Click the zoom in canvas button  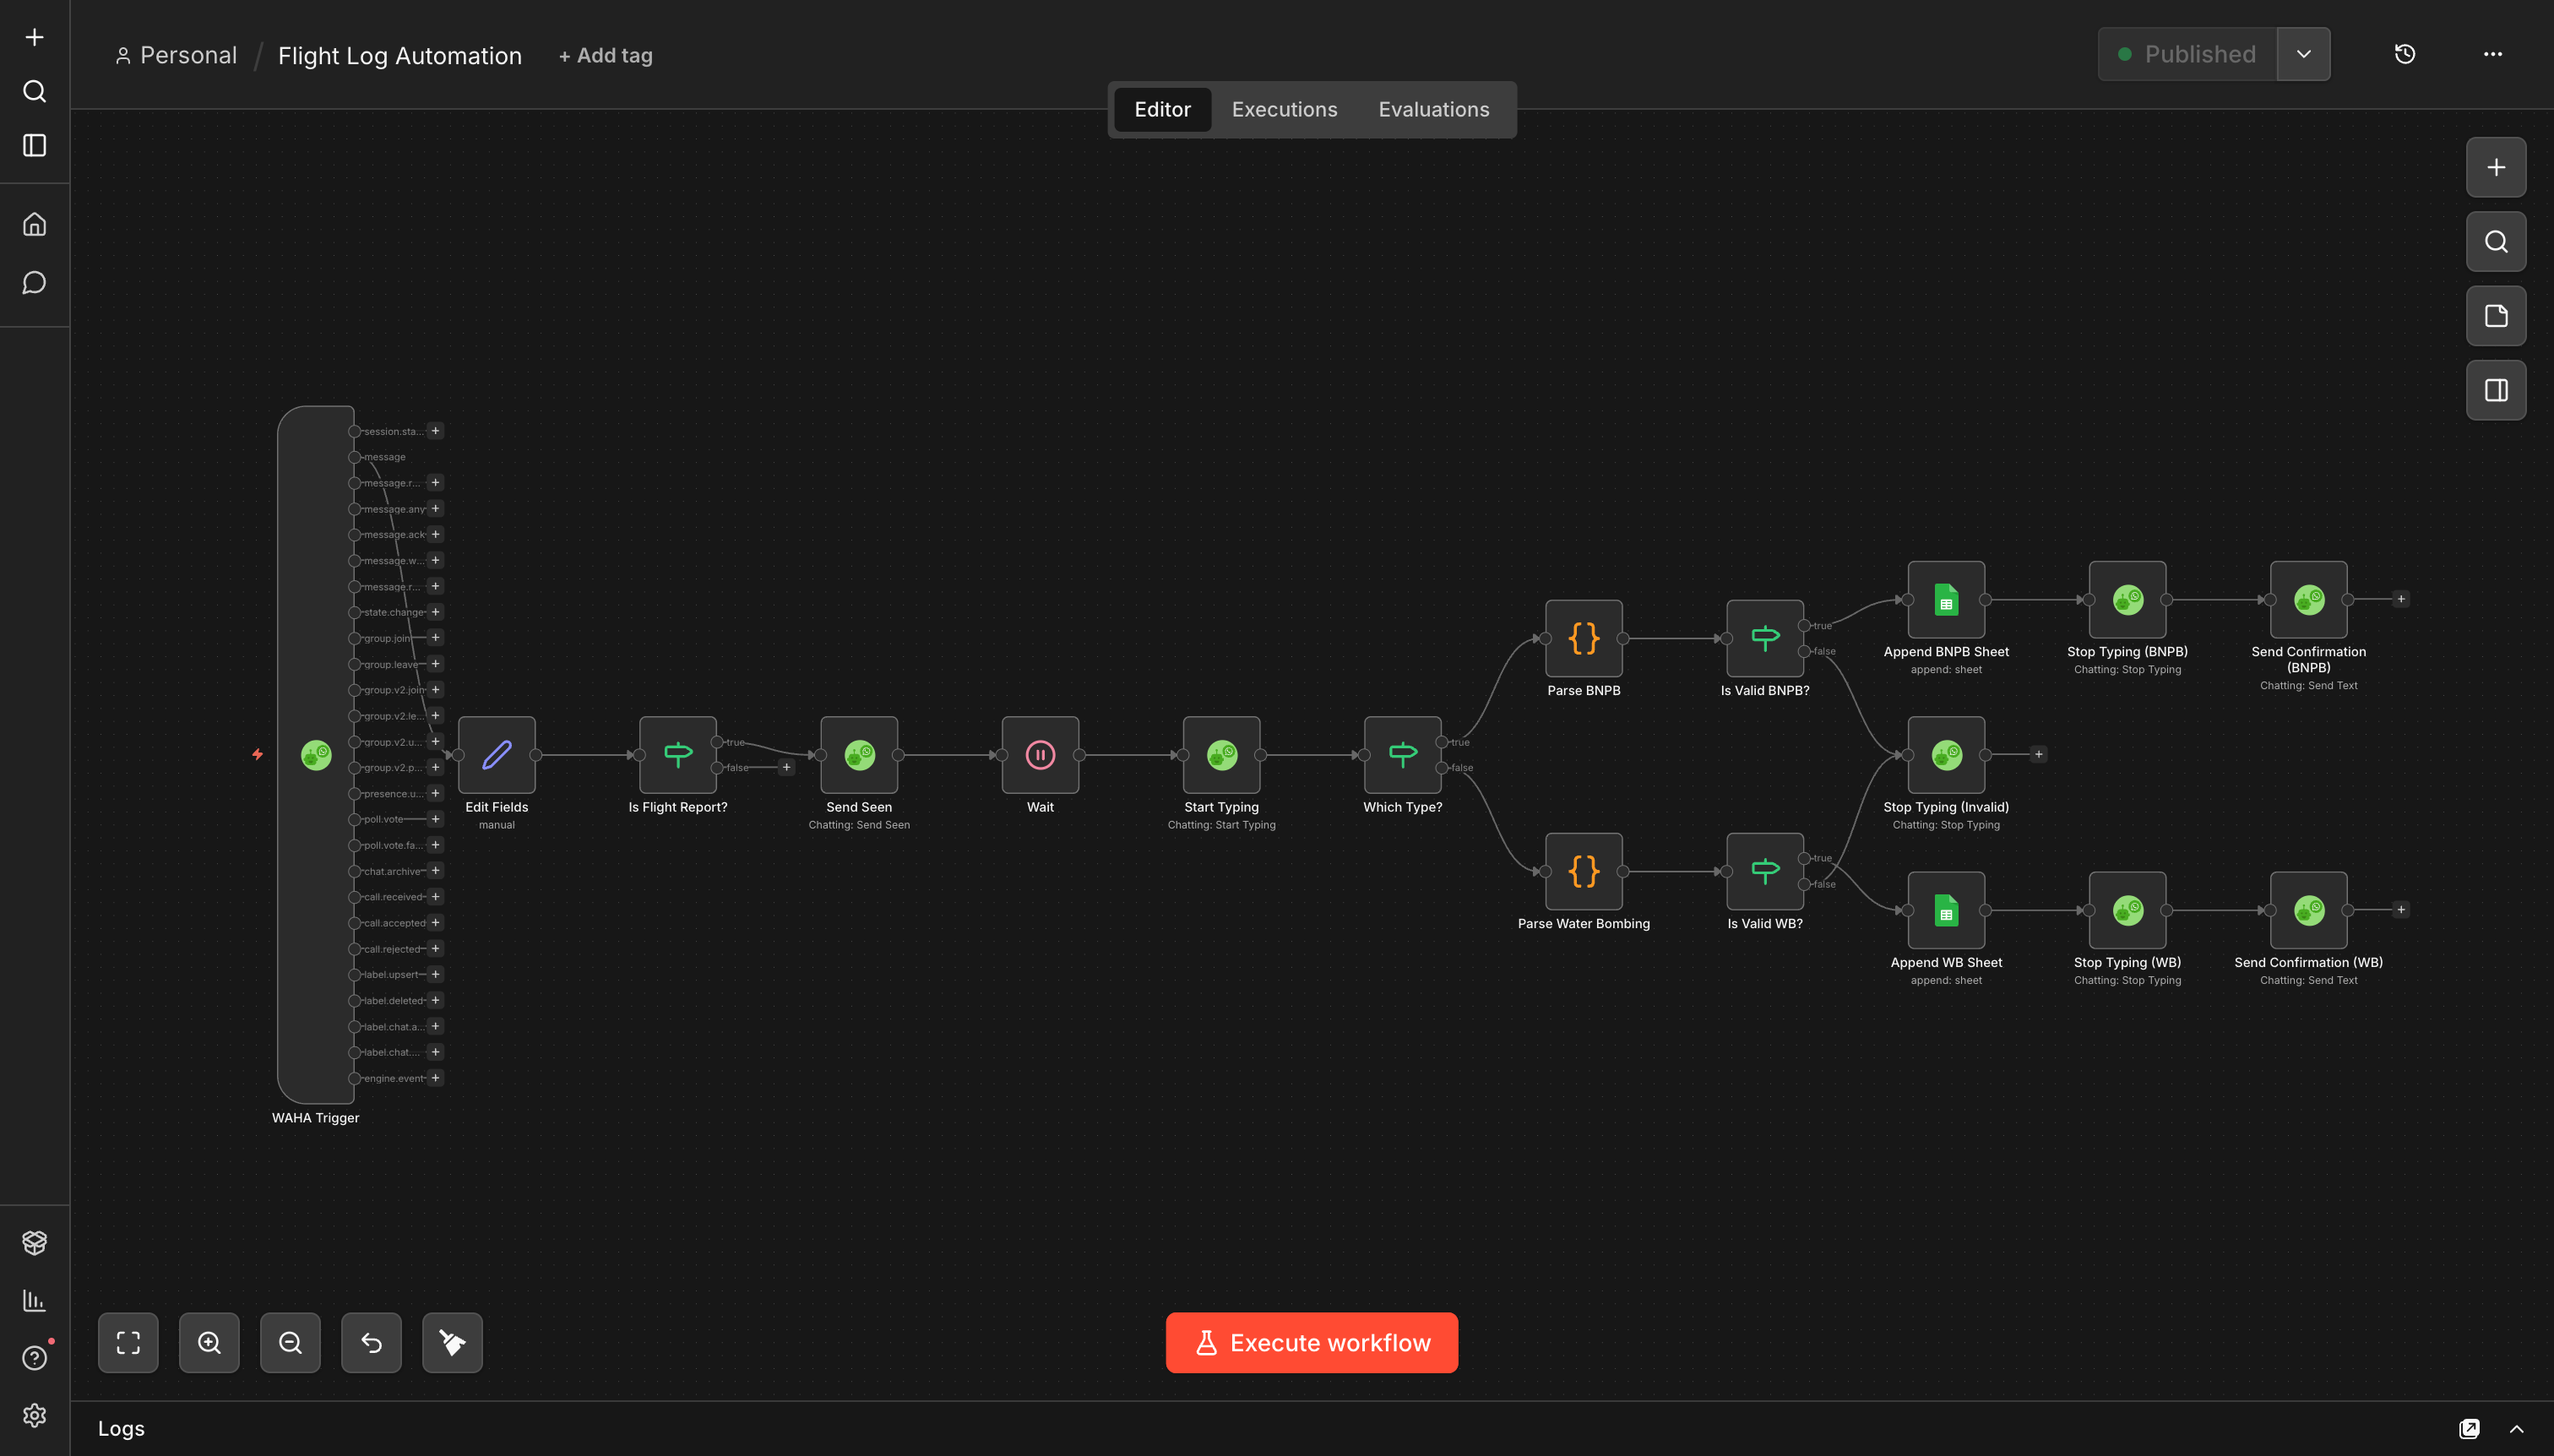click(x=209, y=1342)
